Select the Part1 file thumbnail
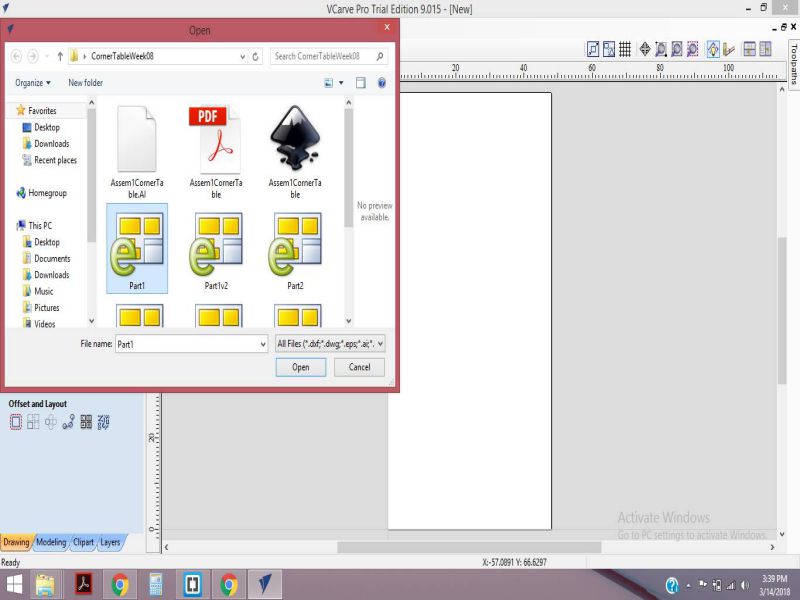The width and height of the screenshot is (800, 600). (137, 248)
